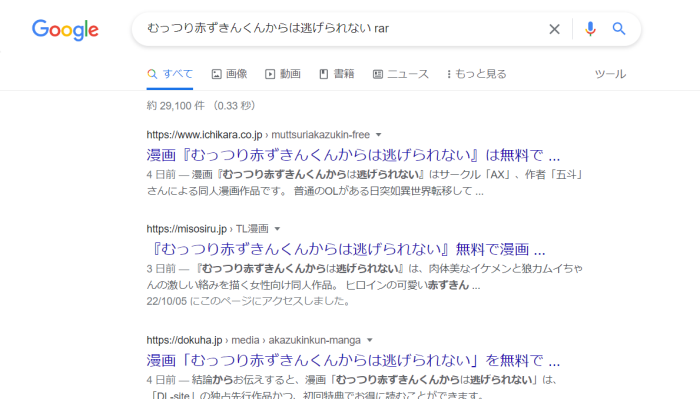Viewport: 700px width, 399px height.
Task: Expand dropdown arrow beside dokuha.jp URL
Action: pos(370,340)
